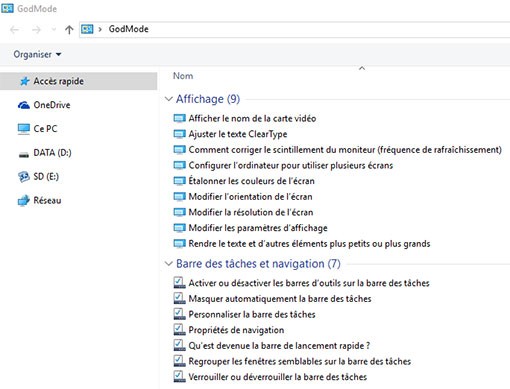Click icon beside Masquer automatiquement la barre
510x389 pixels.
(x=179, y=298)
